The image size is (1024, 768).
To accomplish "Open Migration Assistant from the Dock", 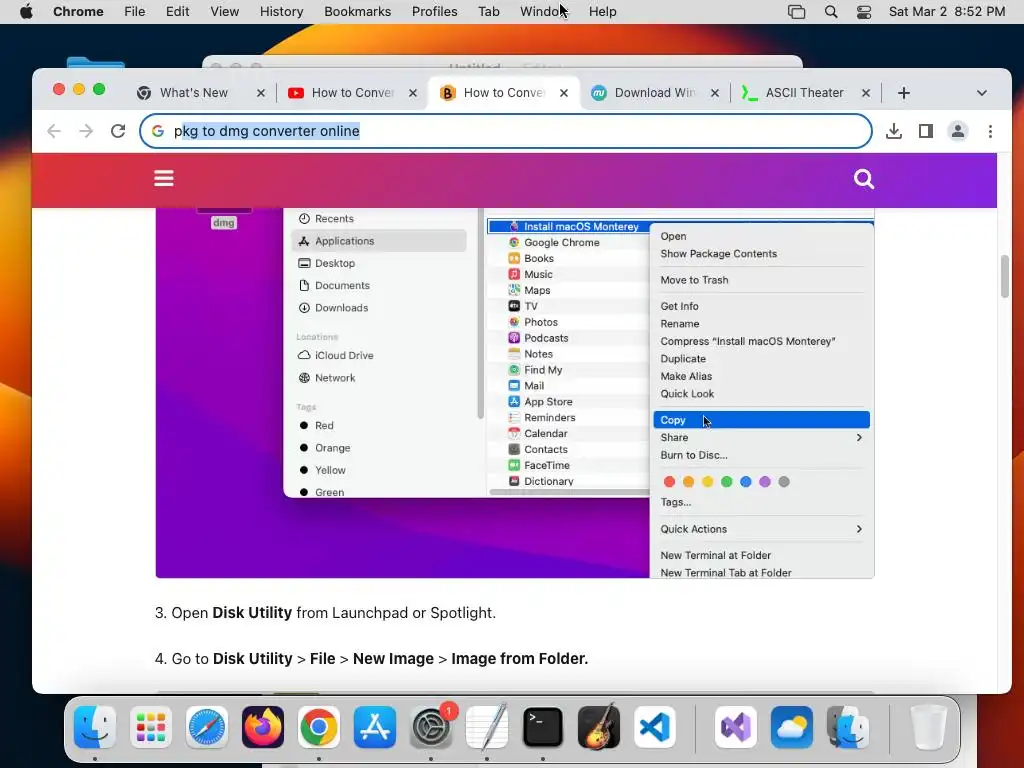I will coord(848,727).
